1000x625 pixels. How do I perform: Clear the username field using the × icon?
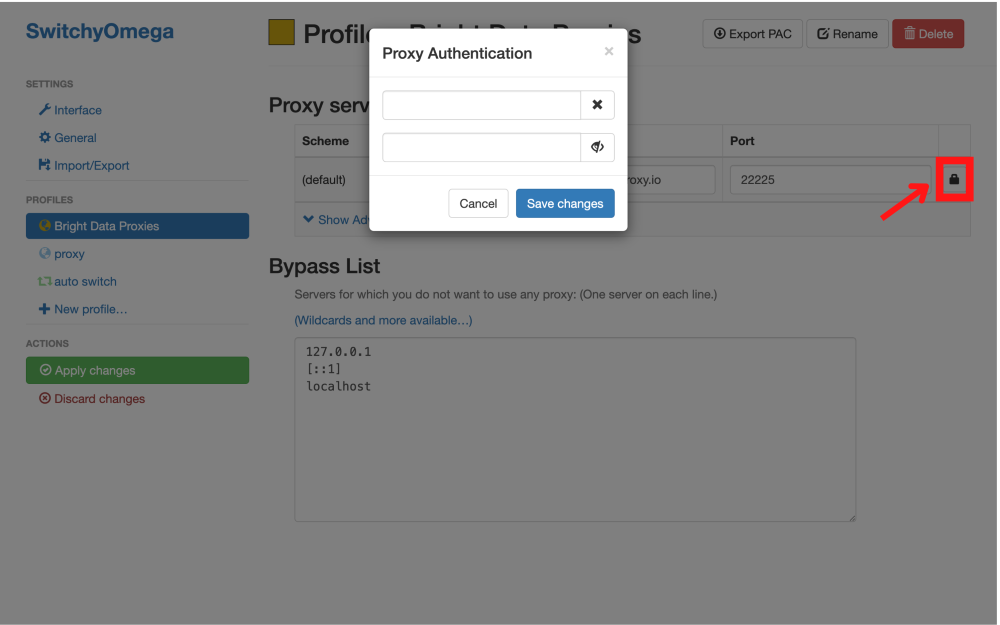click(597, 104)
